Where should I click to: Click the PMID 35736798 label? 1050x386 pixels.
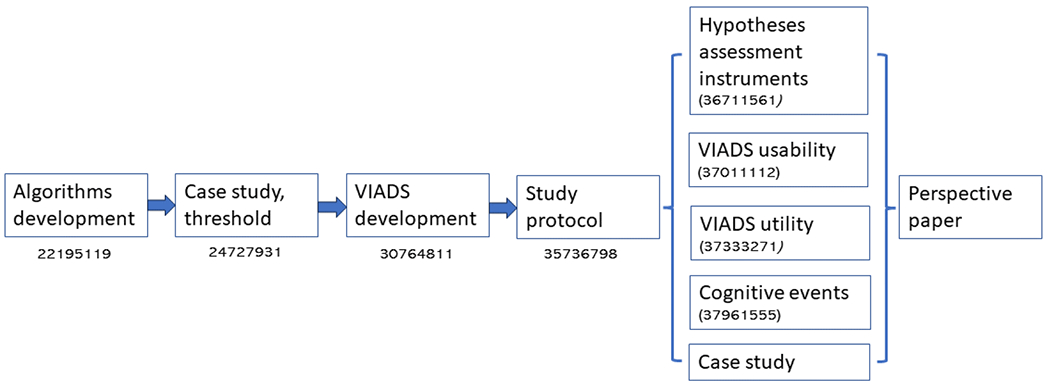581,255
